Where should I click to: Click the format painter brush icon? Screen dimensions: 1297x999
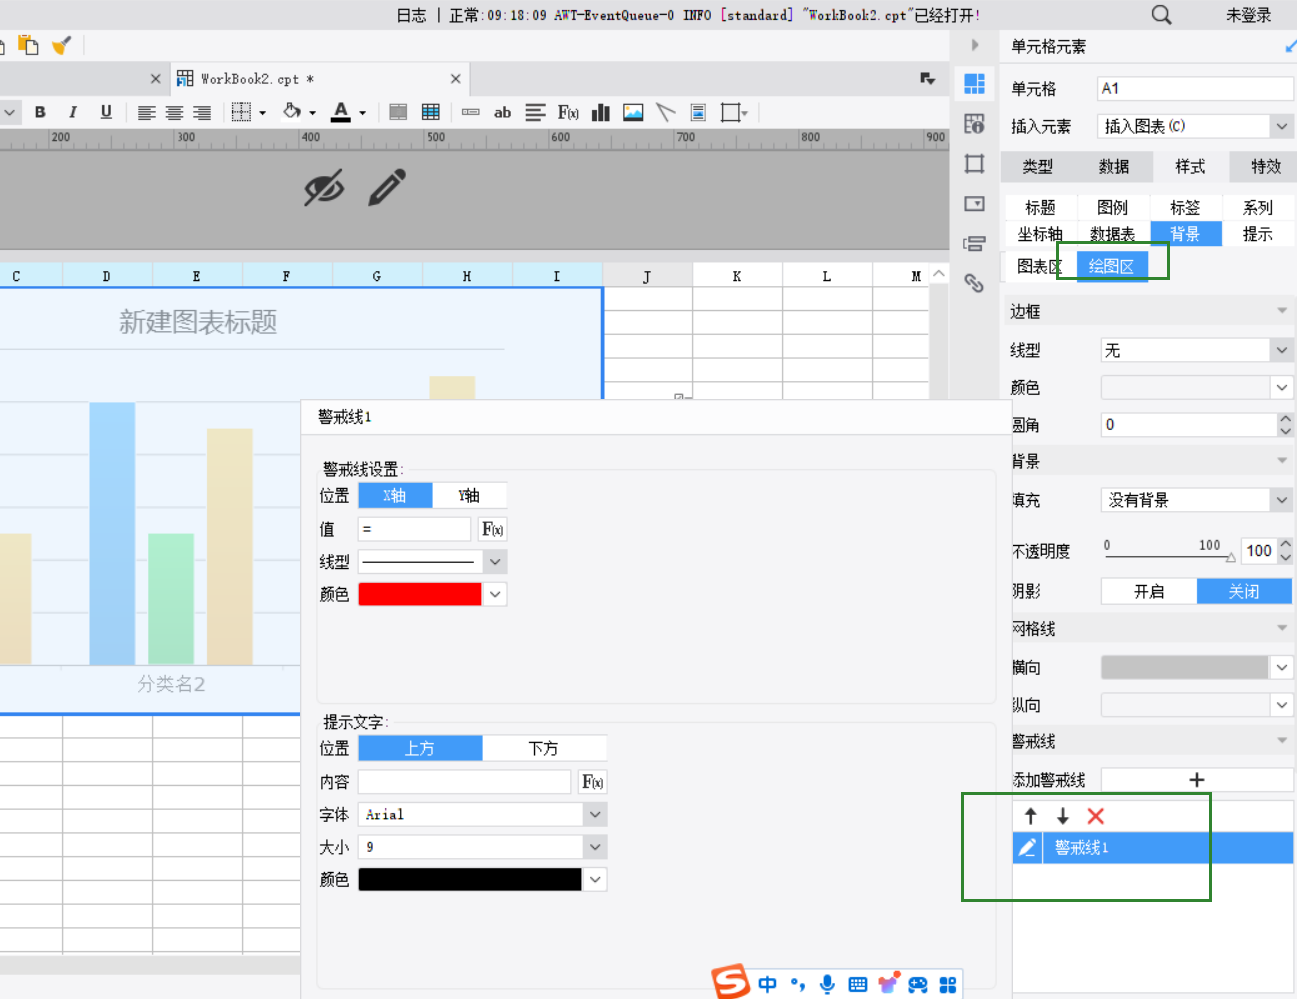pos(62,45)
